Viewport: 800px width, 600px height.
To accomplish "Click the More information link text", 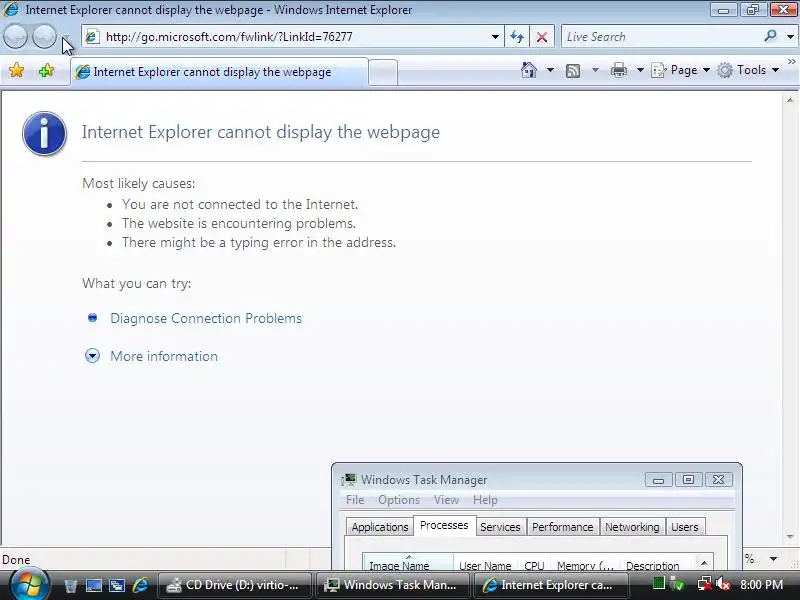I will click(164, 356).
